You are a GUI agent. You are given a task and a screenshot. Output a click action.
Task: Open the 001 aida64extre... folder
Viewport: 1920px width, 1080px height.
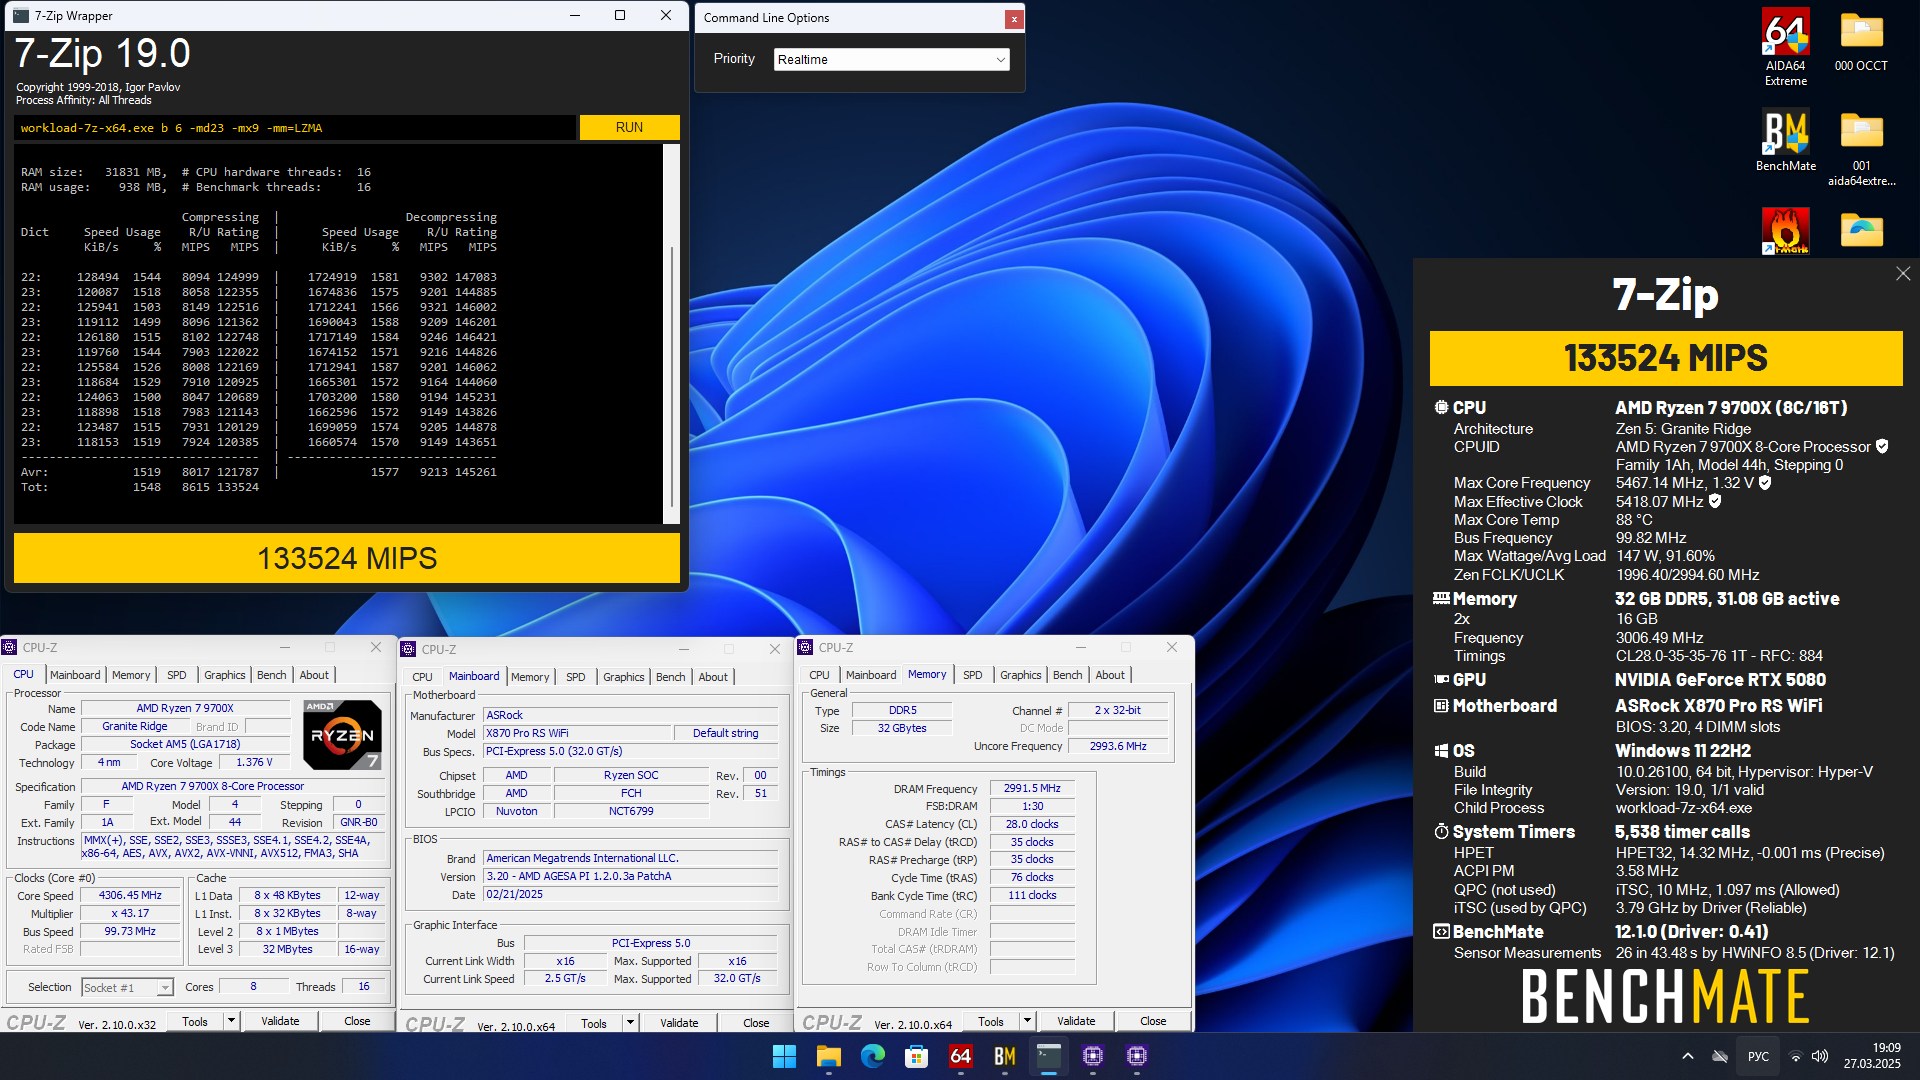pos(1861,147)
